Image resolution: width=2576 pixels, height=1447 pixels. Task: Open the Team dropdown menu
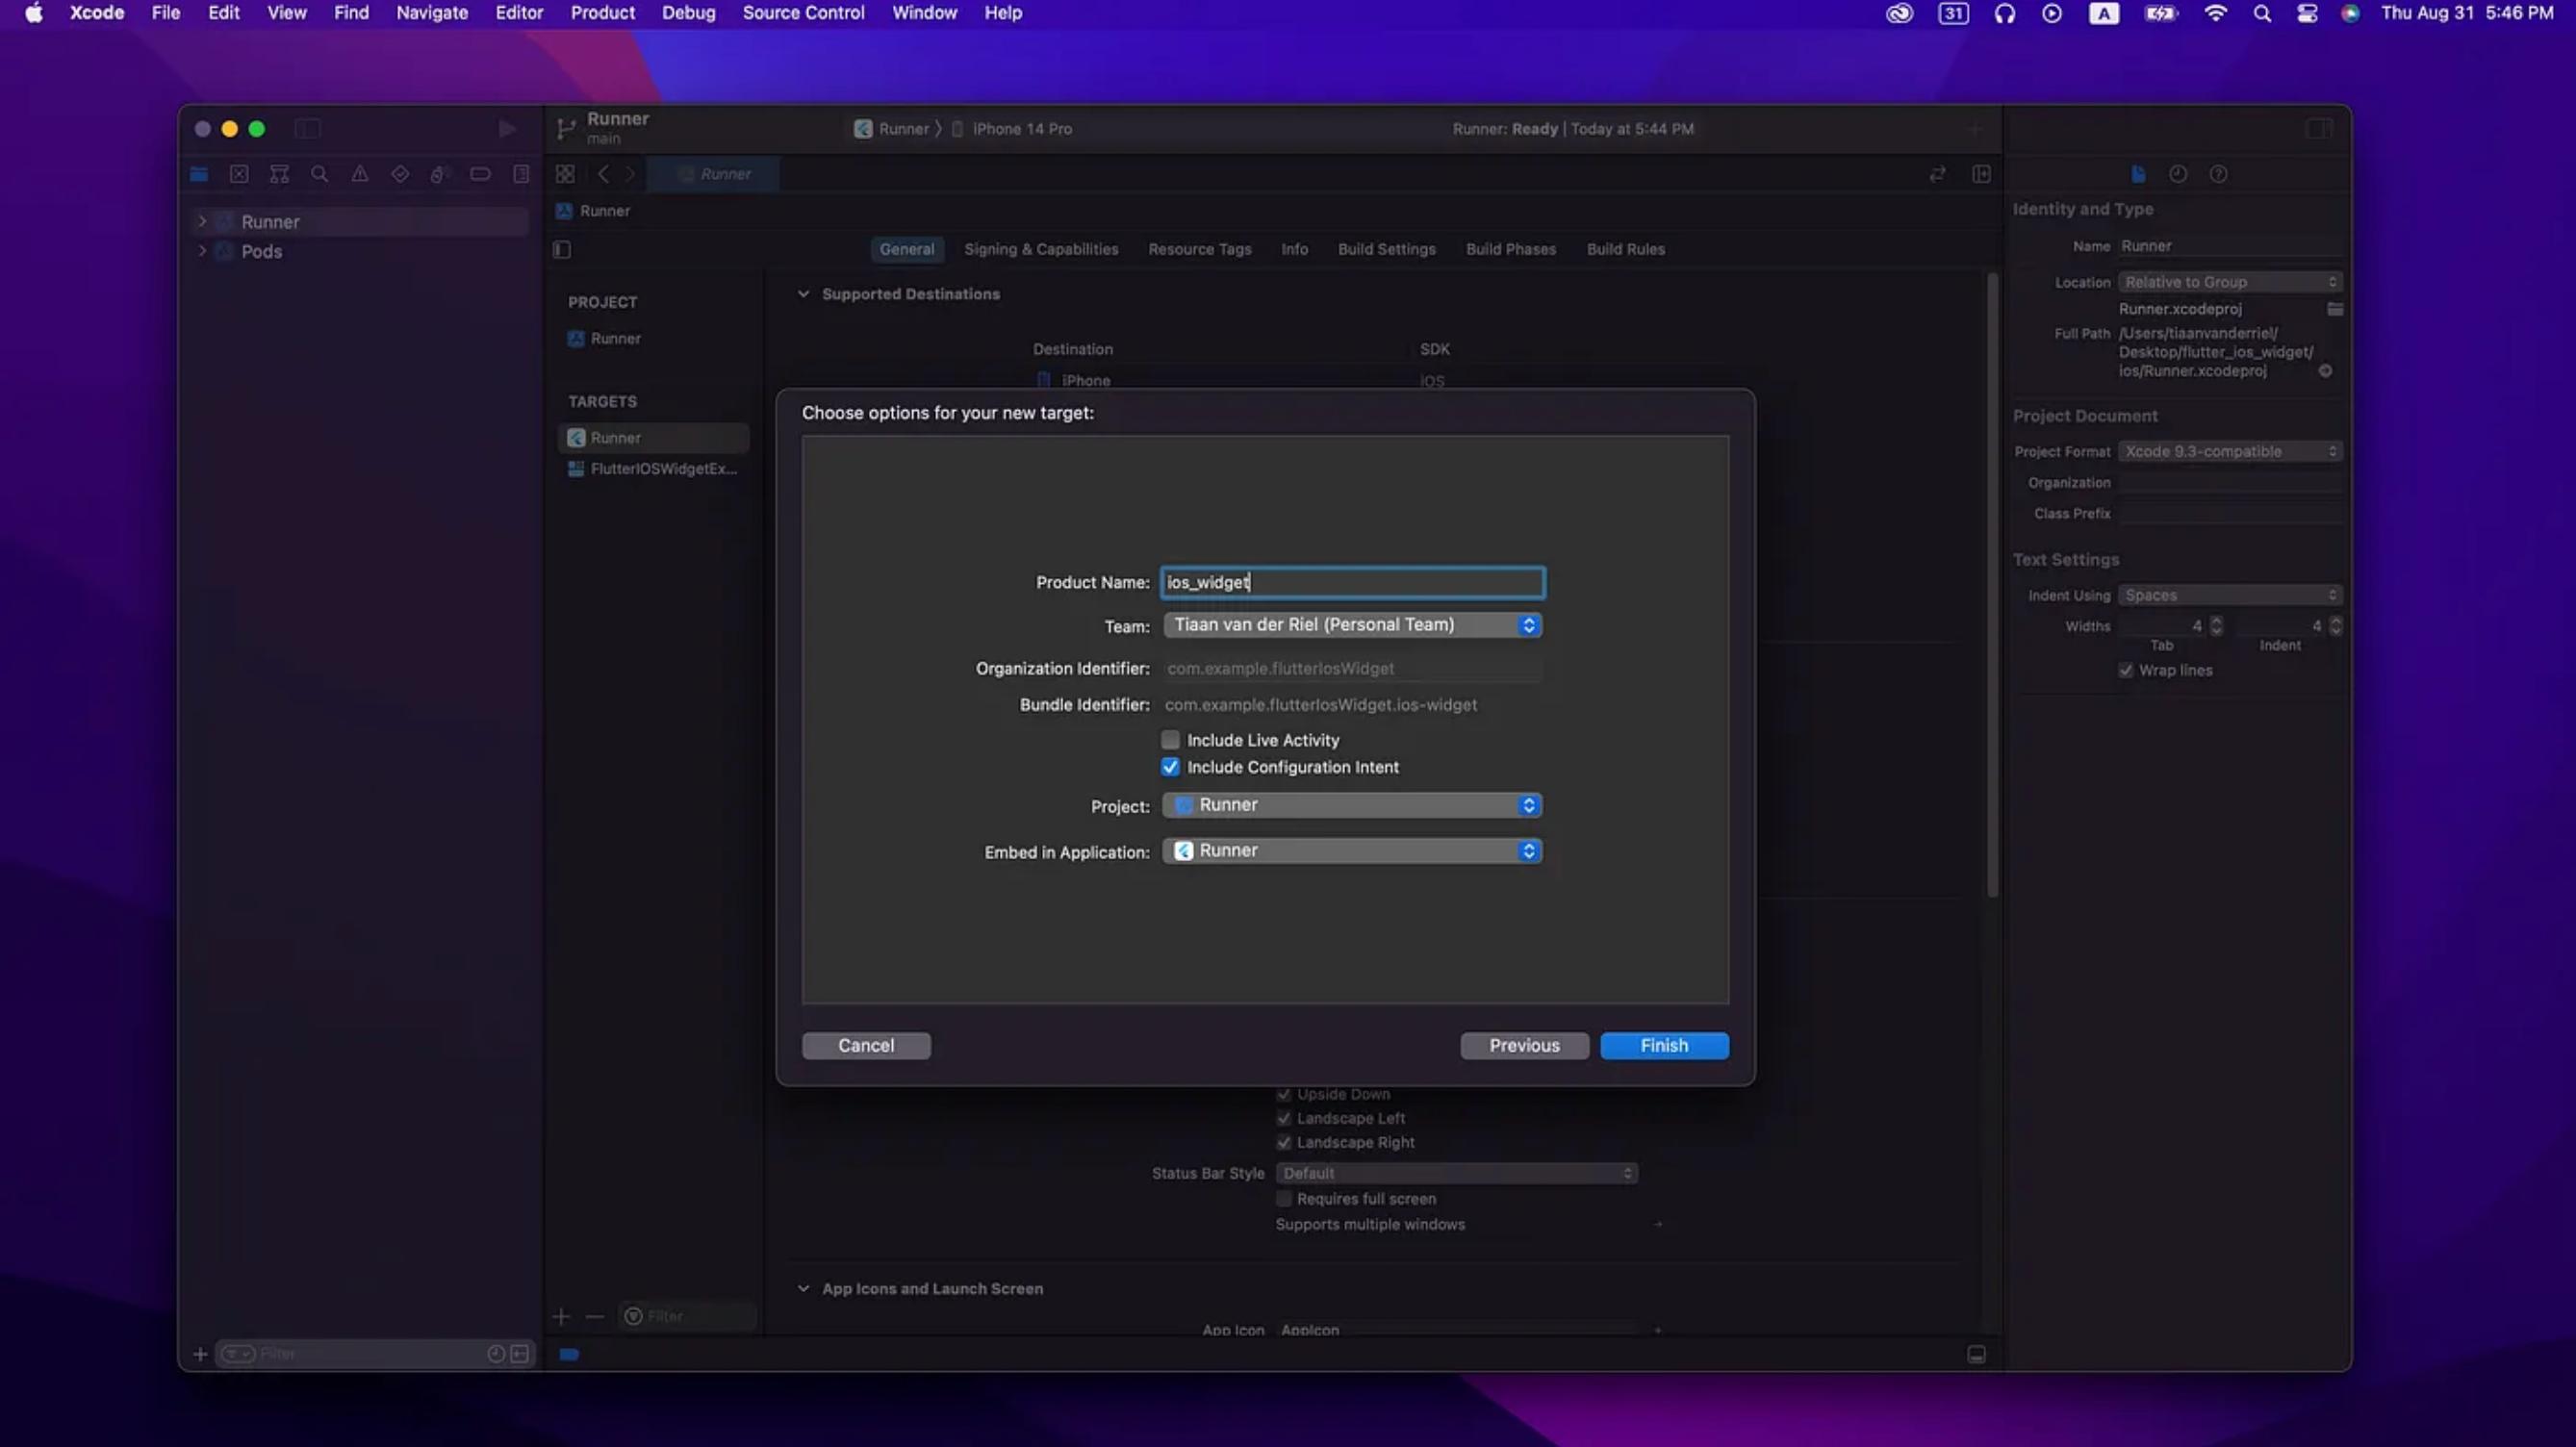click(x=1352, y=625)
